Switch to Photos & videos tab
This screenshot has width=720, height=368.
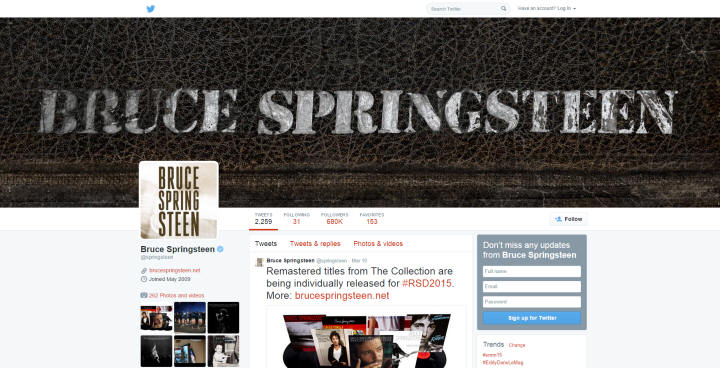click(x=378, y=244)
